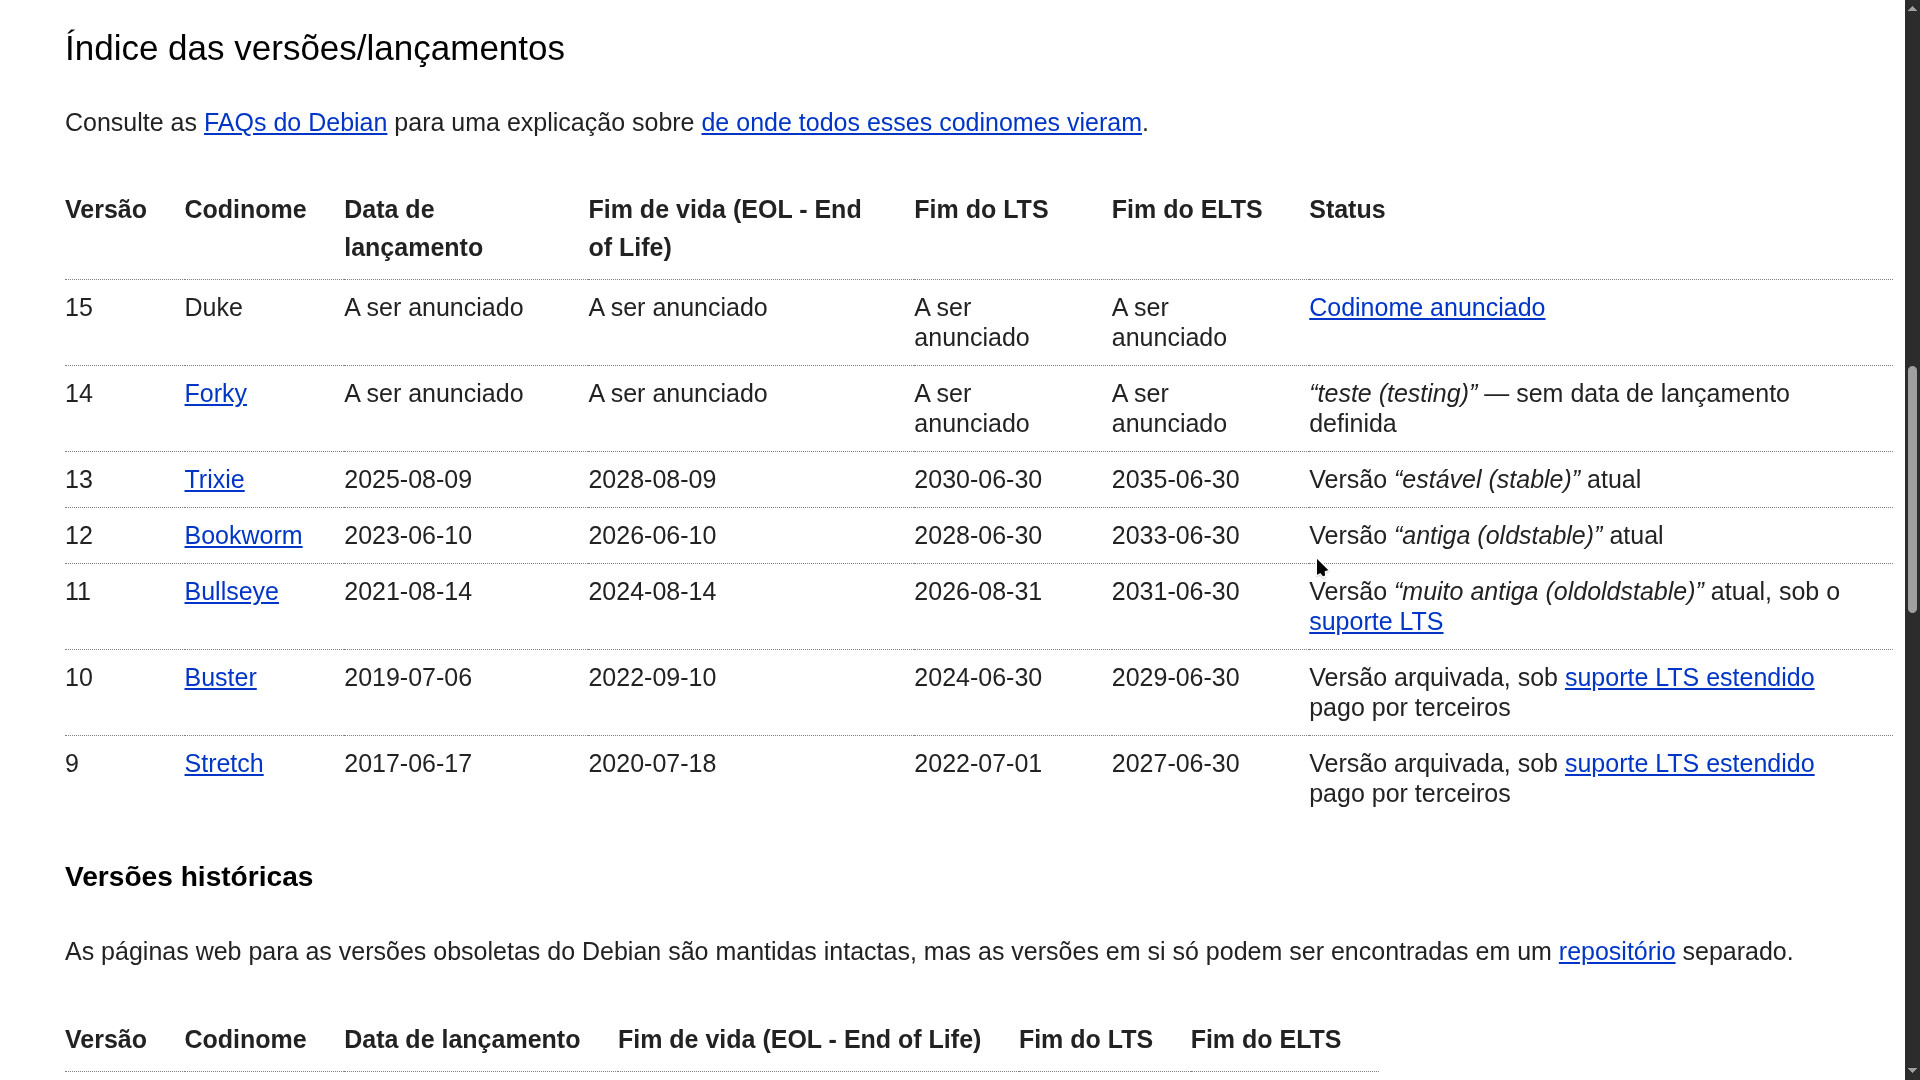Viewport: 1920px width, 1080px height.
Task: Open the 'repositório' link
Action: point(1616,951)
